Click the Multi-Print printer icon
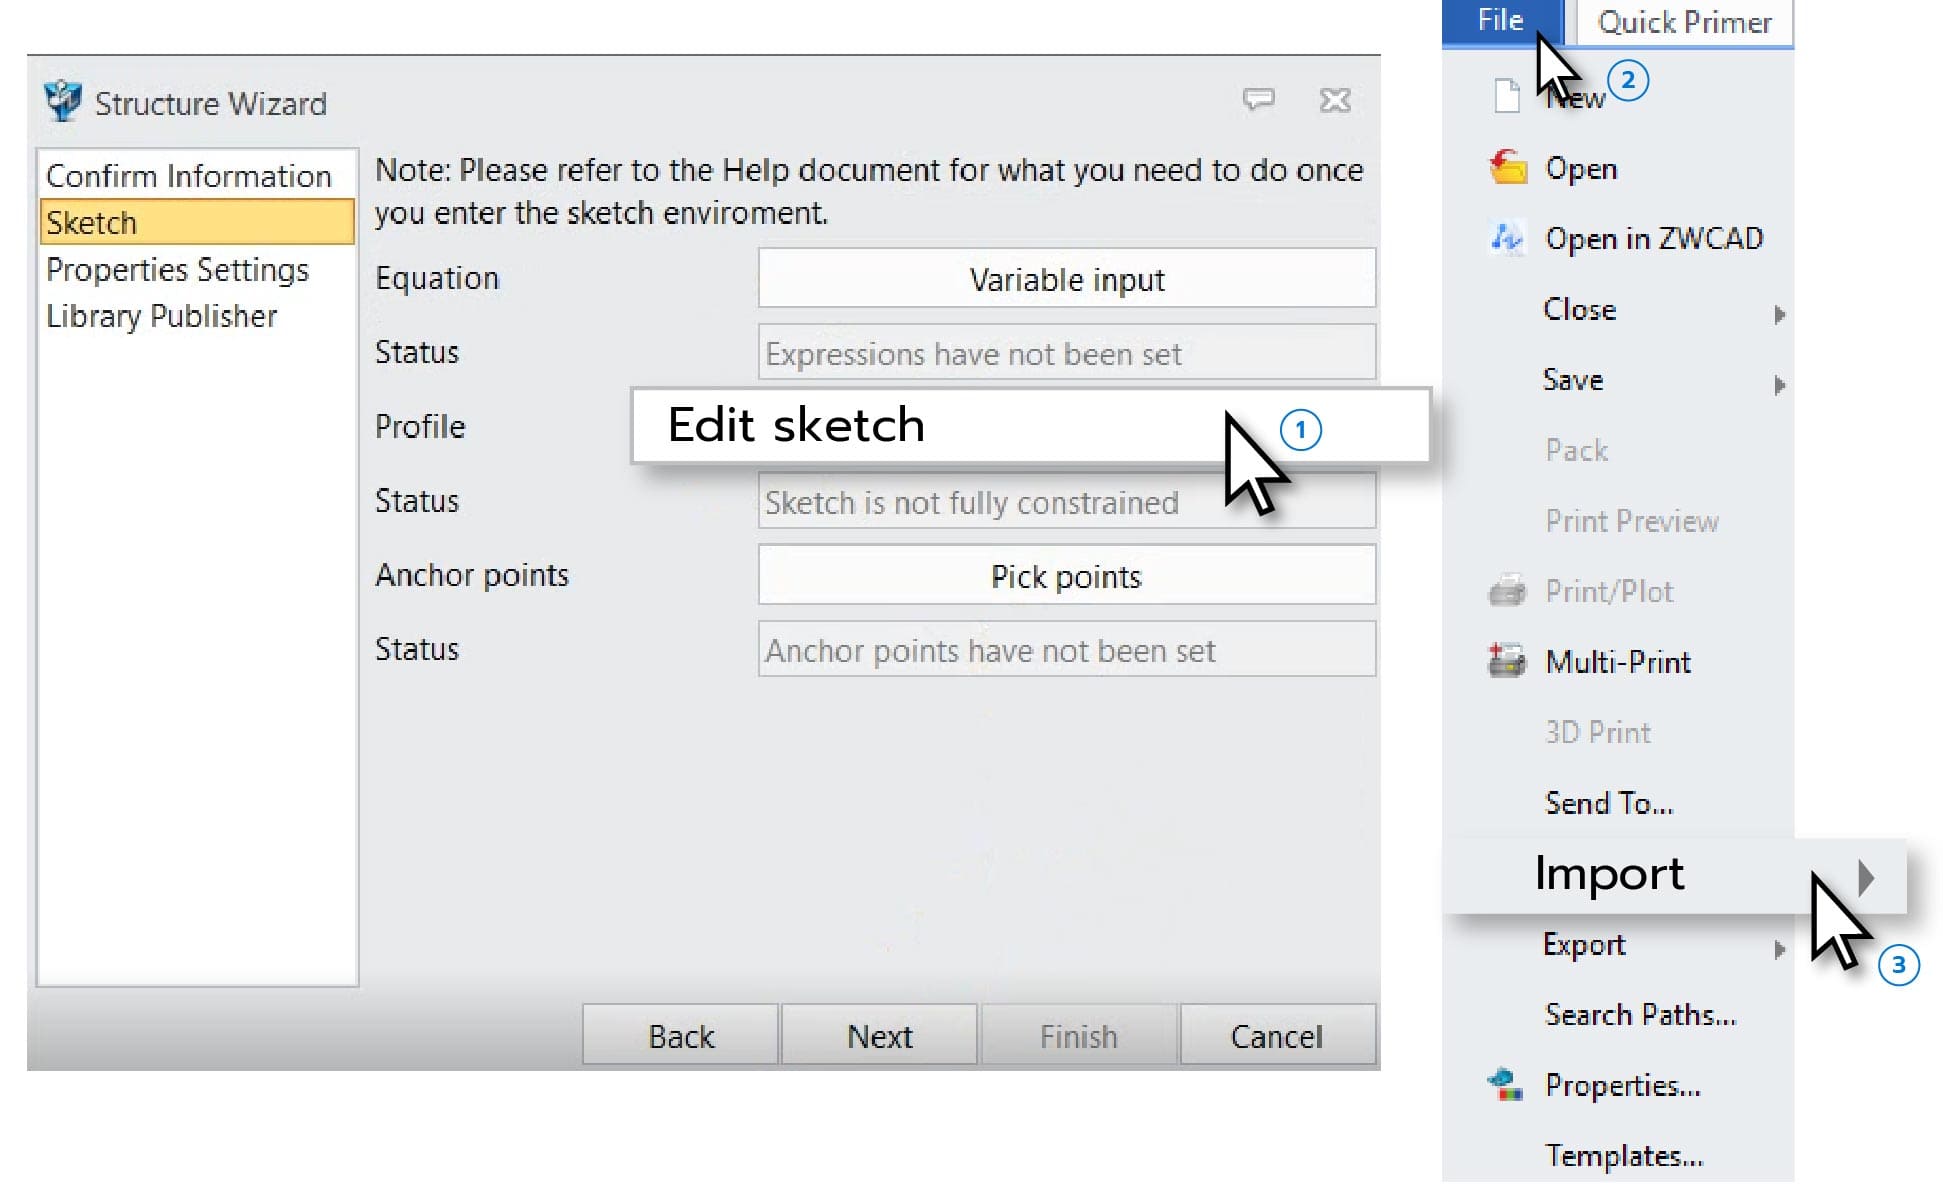 click(1506, 661)
